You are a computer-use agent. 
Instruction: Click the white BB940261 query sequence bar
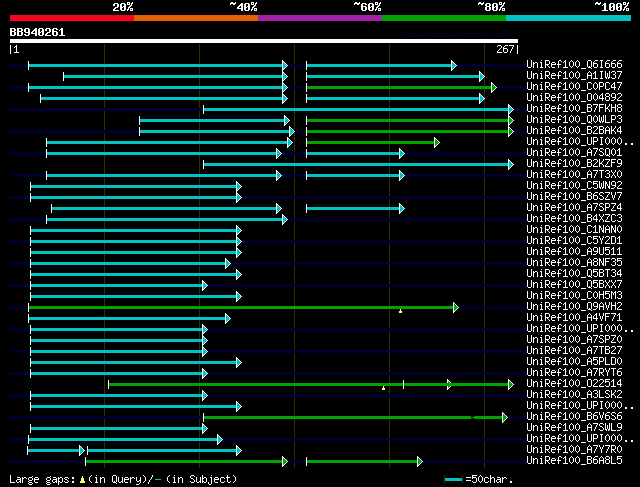tap(264, 41)
